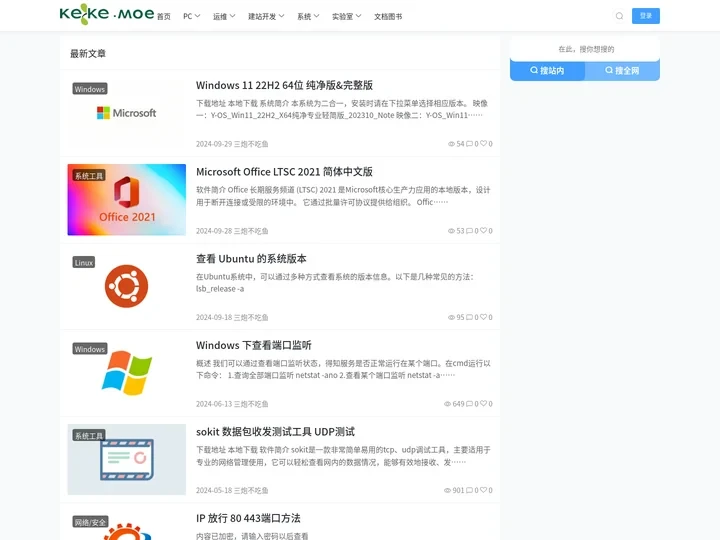720x540 pixels.
Task: Expand the 系统 menu dropdown
Action: (x=308, y=17)
